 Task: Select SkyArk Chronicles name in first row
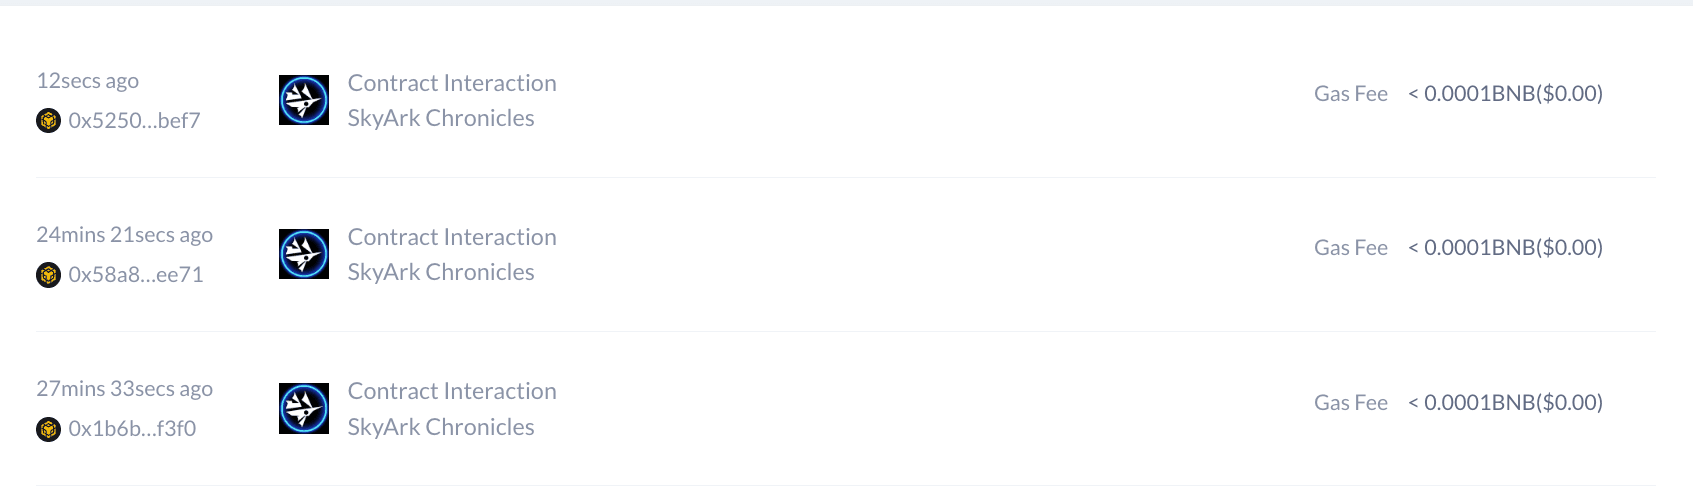(441, 118)
